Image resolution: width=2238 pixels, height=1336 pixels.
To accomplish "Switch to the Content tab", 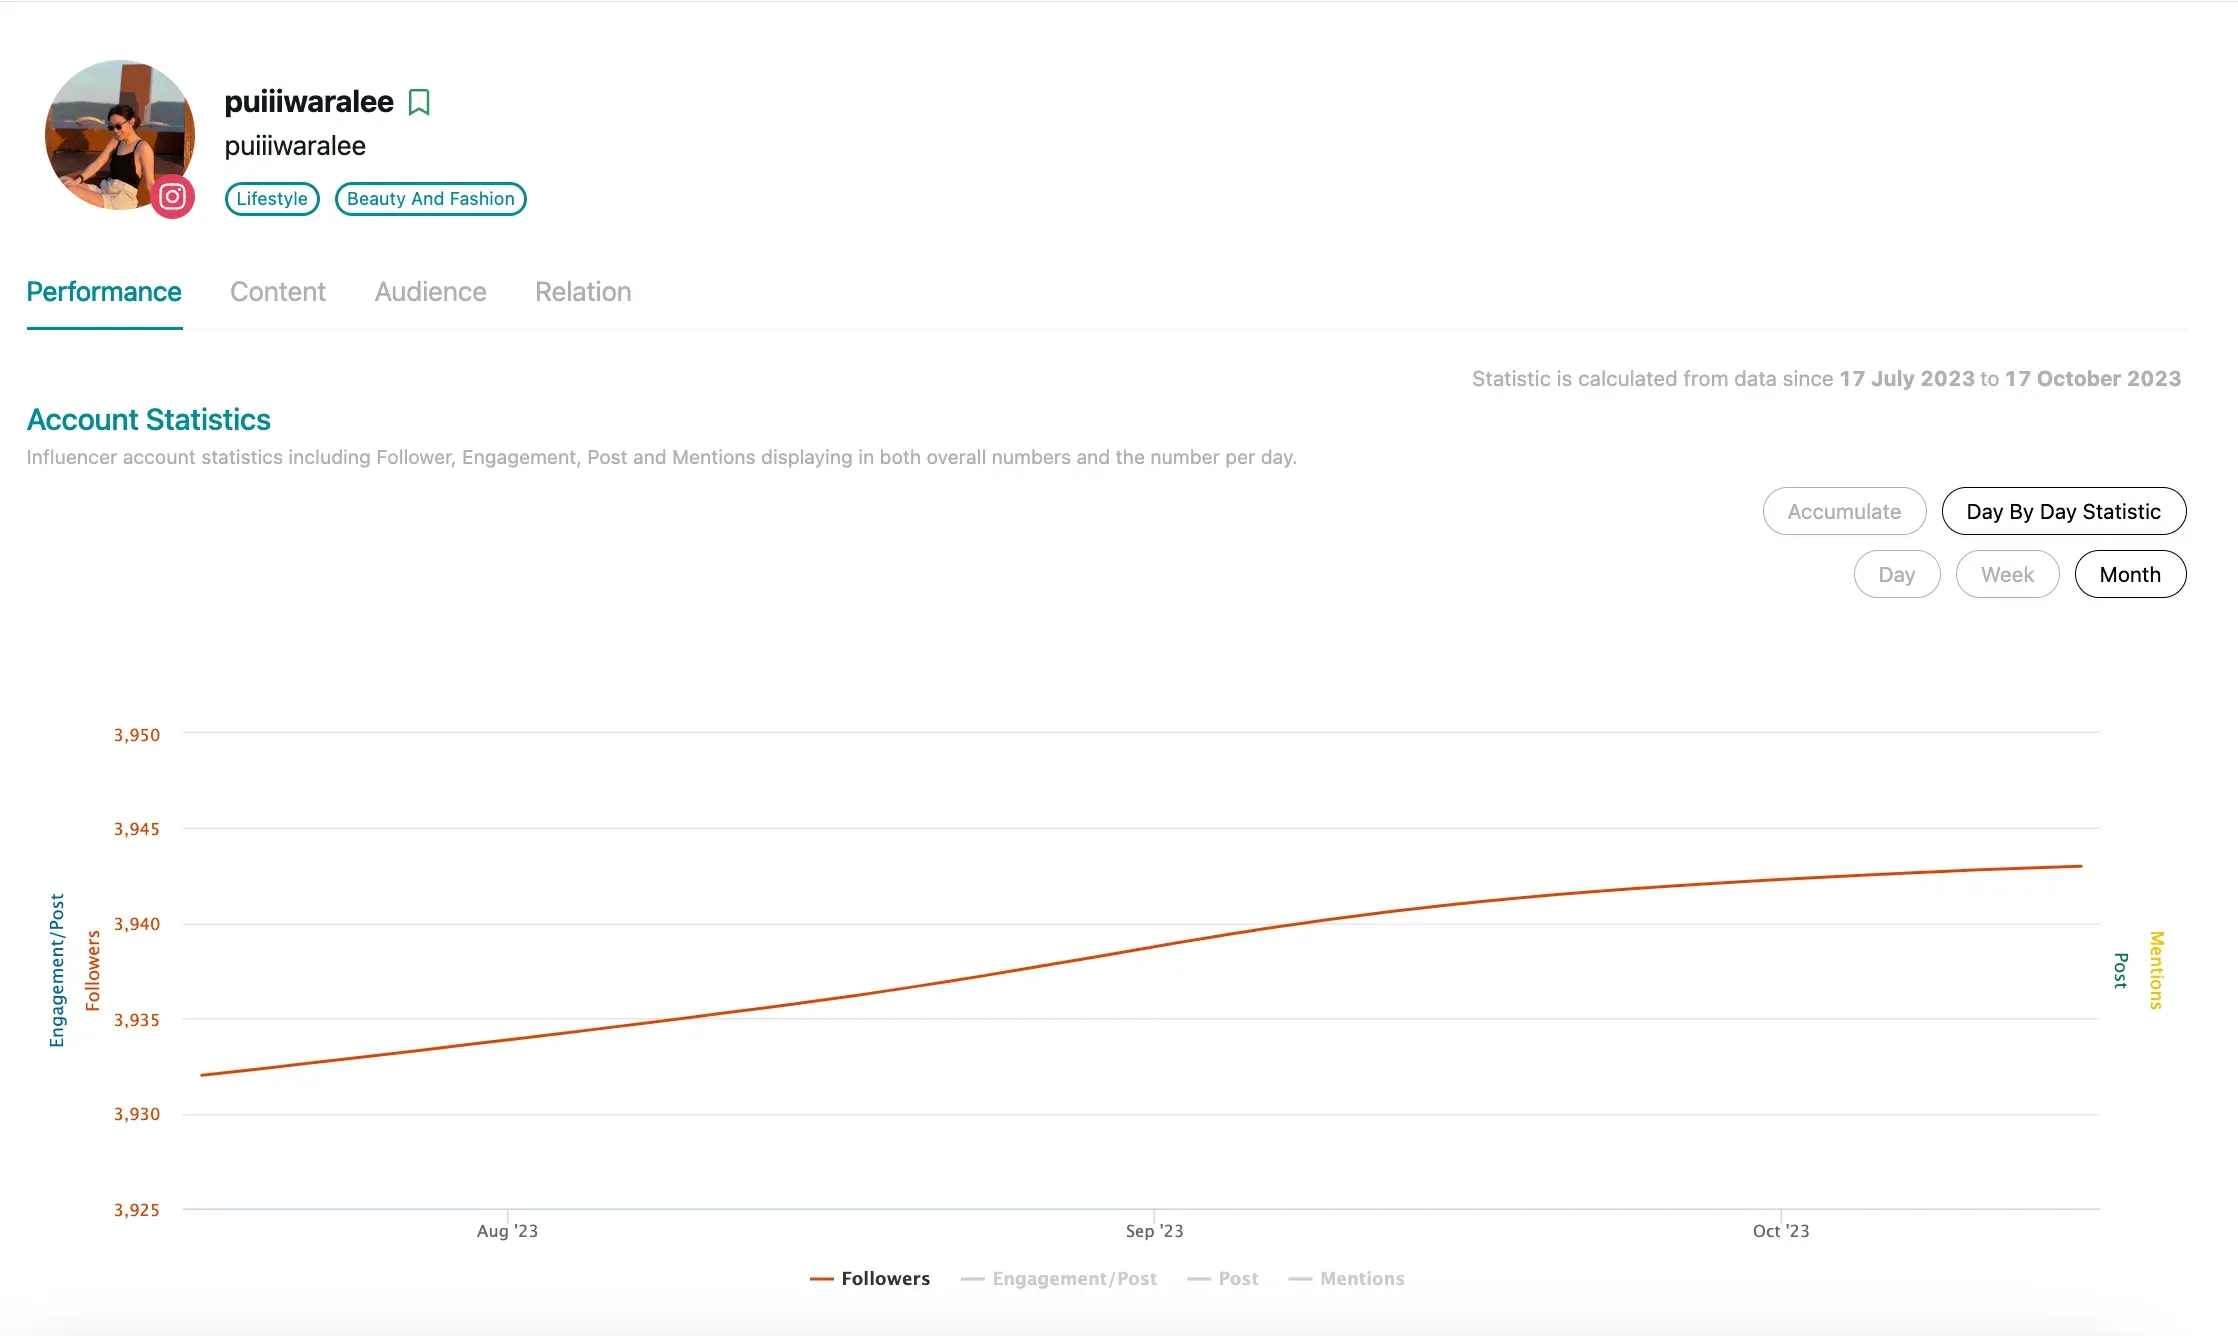I will 277,291.
